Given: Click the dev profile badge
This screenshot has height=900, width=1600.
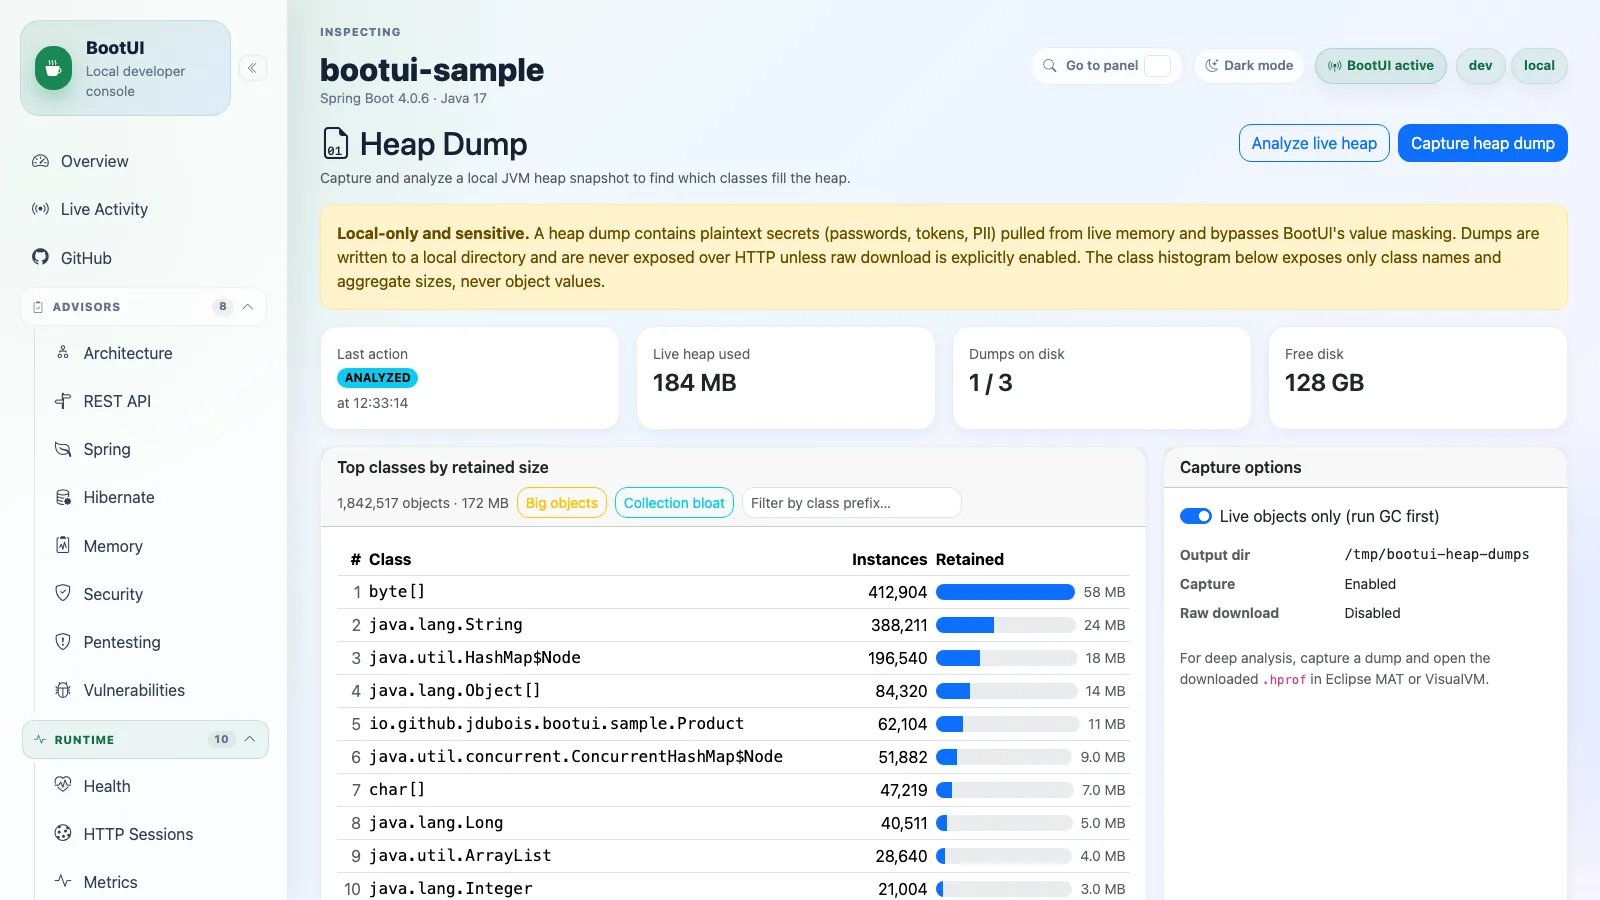Looking at the screenshot, I should pyautogui.click(x=1480, y=66).
